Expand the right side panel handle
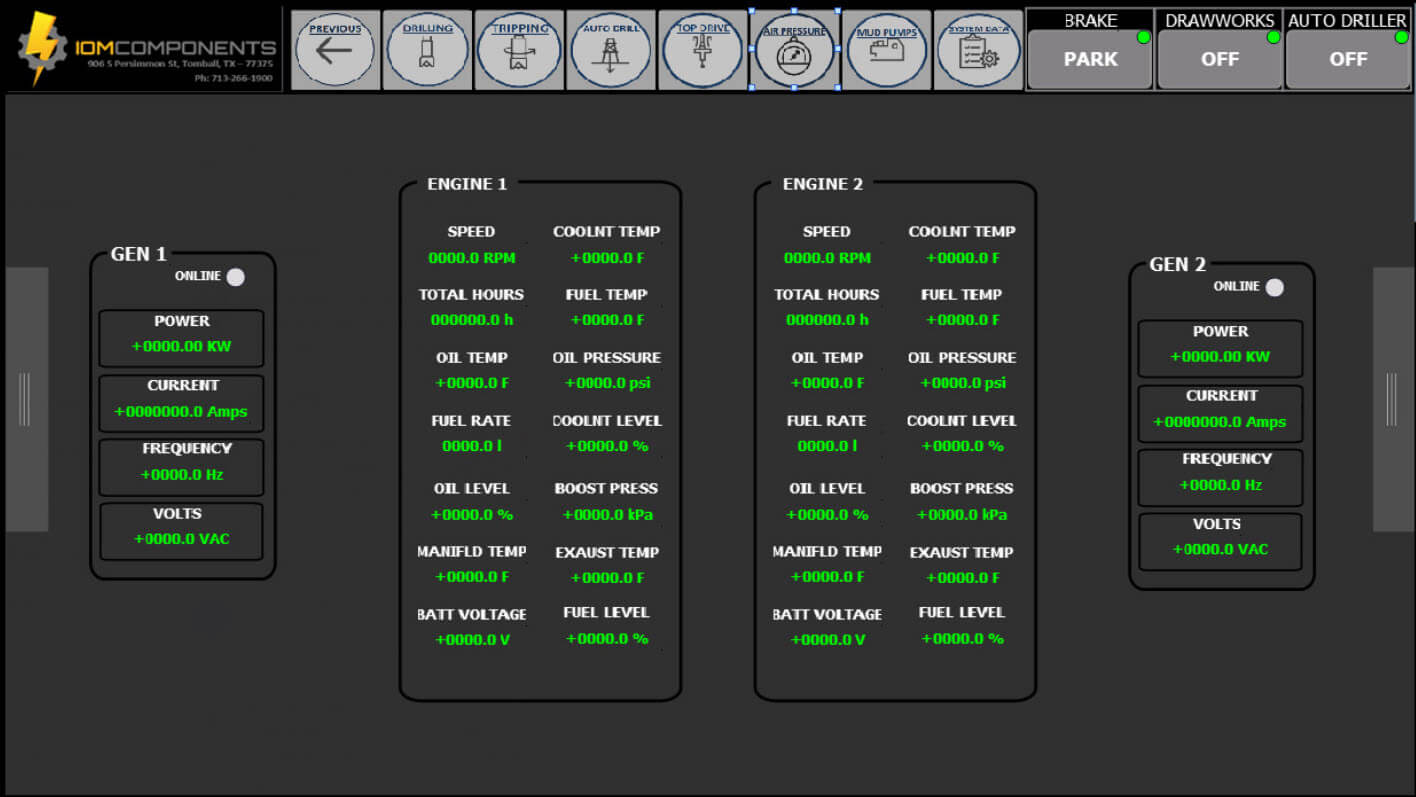 [1393, 399]
